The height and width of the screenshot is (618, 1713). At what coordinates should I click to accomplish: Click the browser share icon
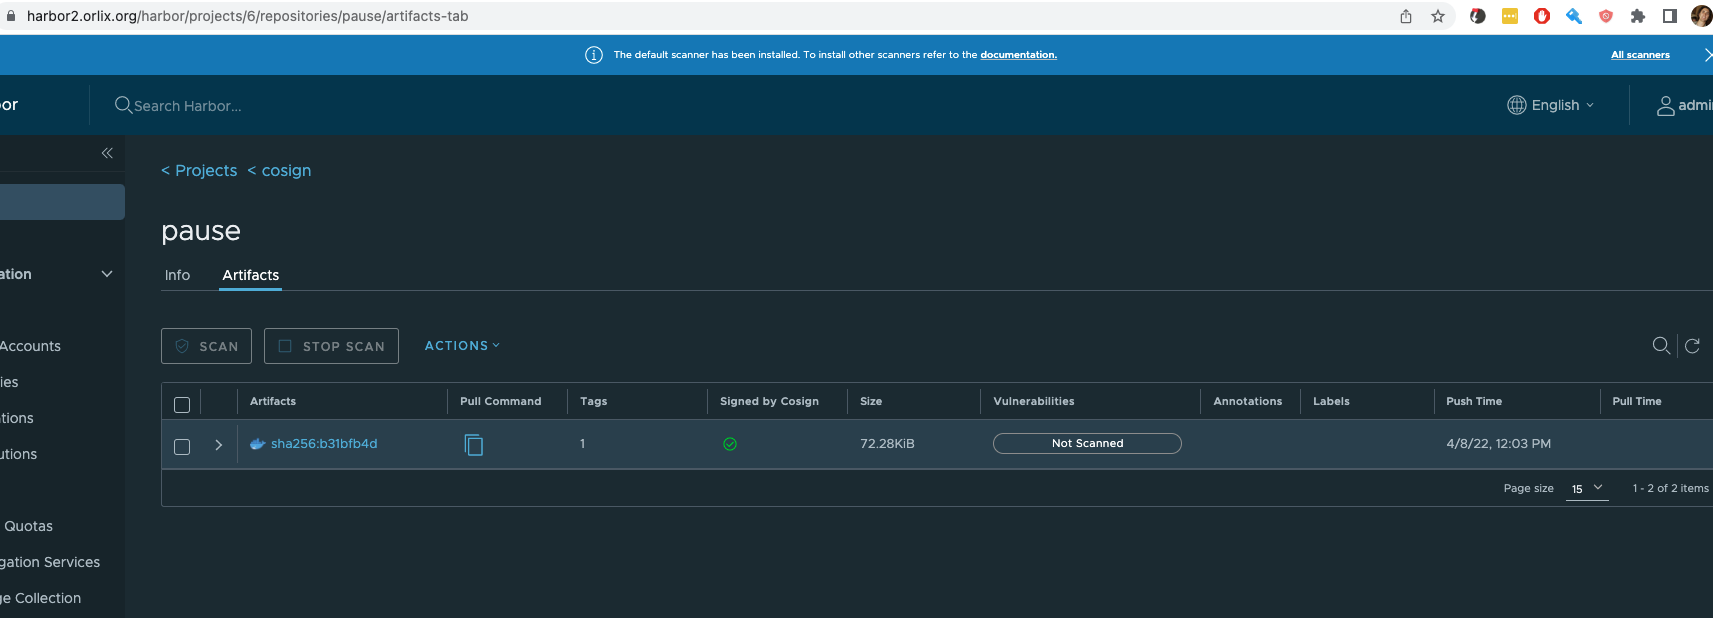(1406, 16)
